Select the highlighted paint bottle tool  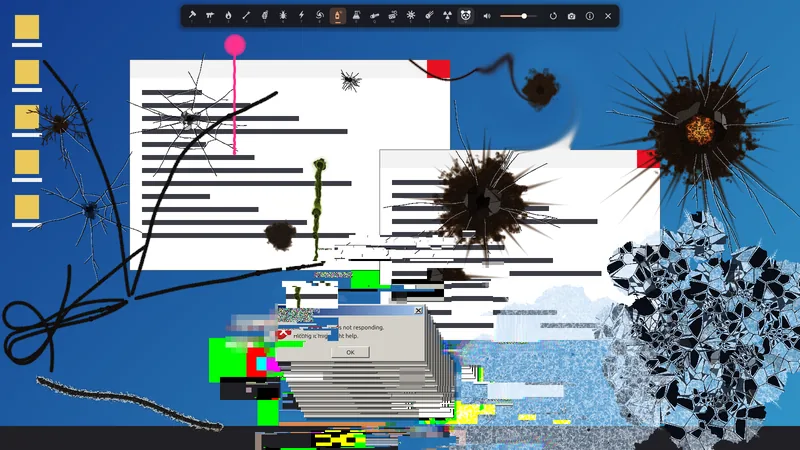coord(337,16)
